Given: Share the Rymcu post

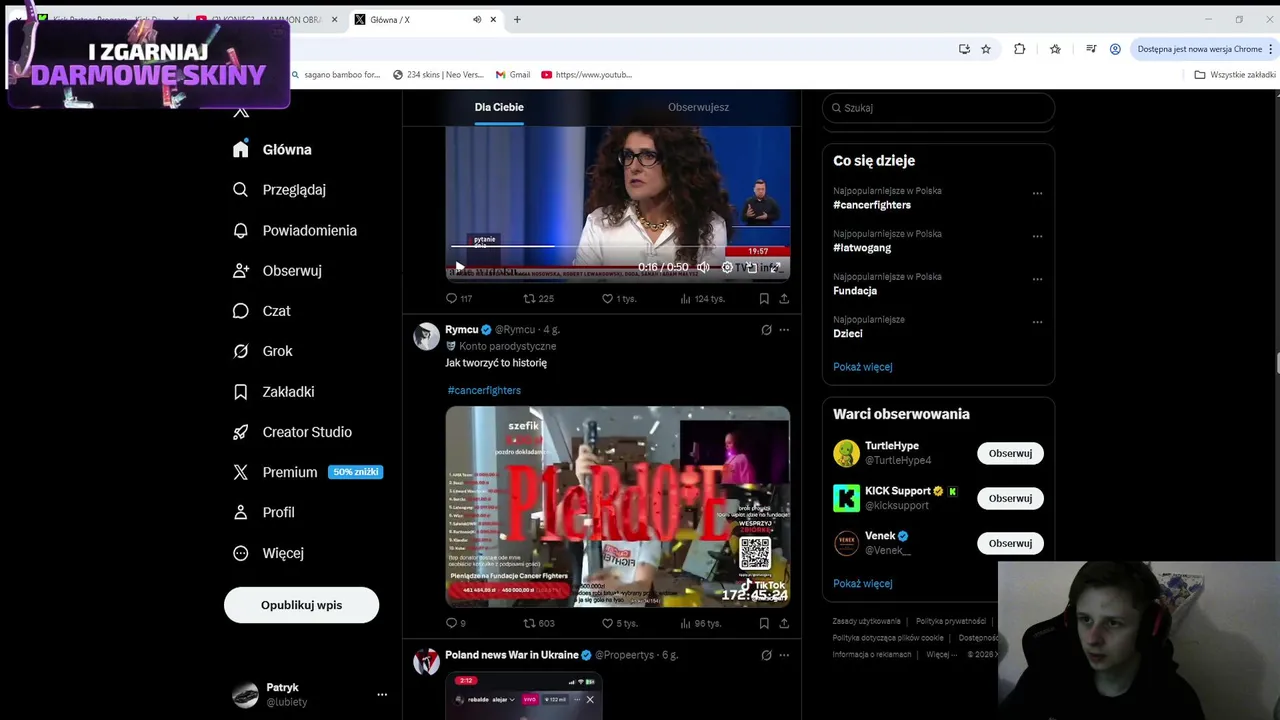Looking at the screenshot, I should [784, 623].
